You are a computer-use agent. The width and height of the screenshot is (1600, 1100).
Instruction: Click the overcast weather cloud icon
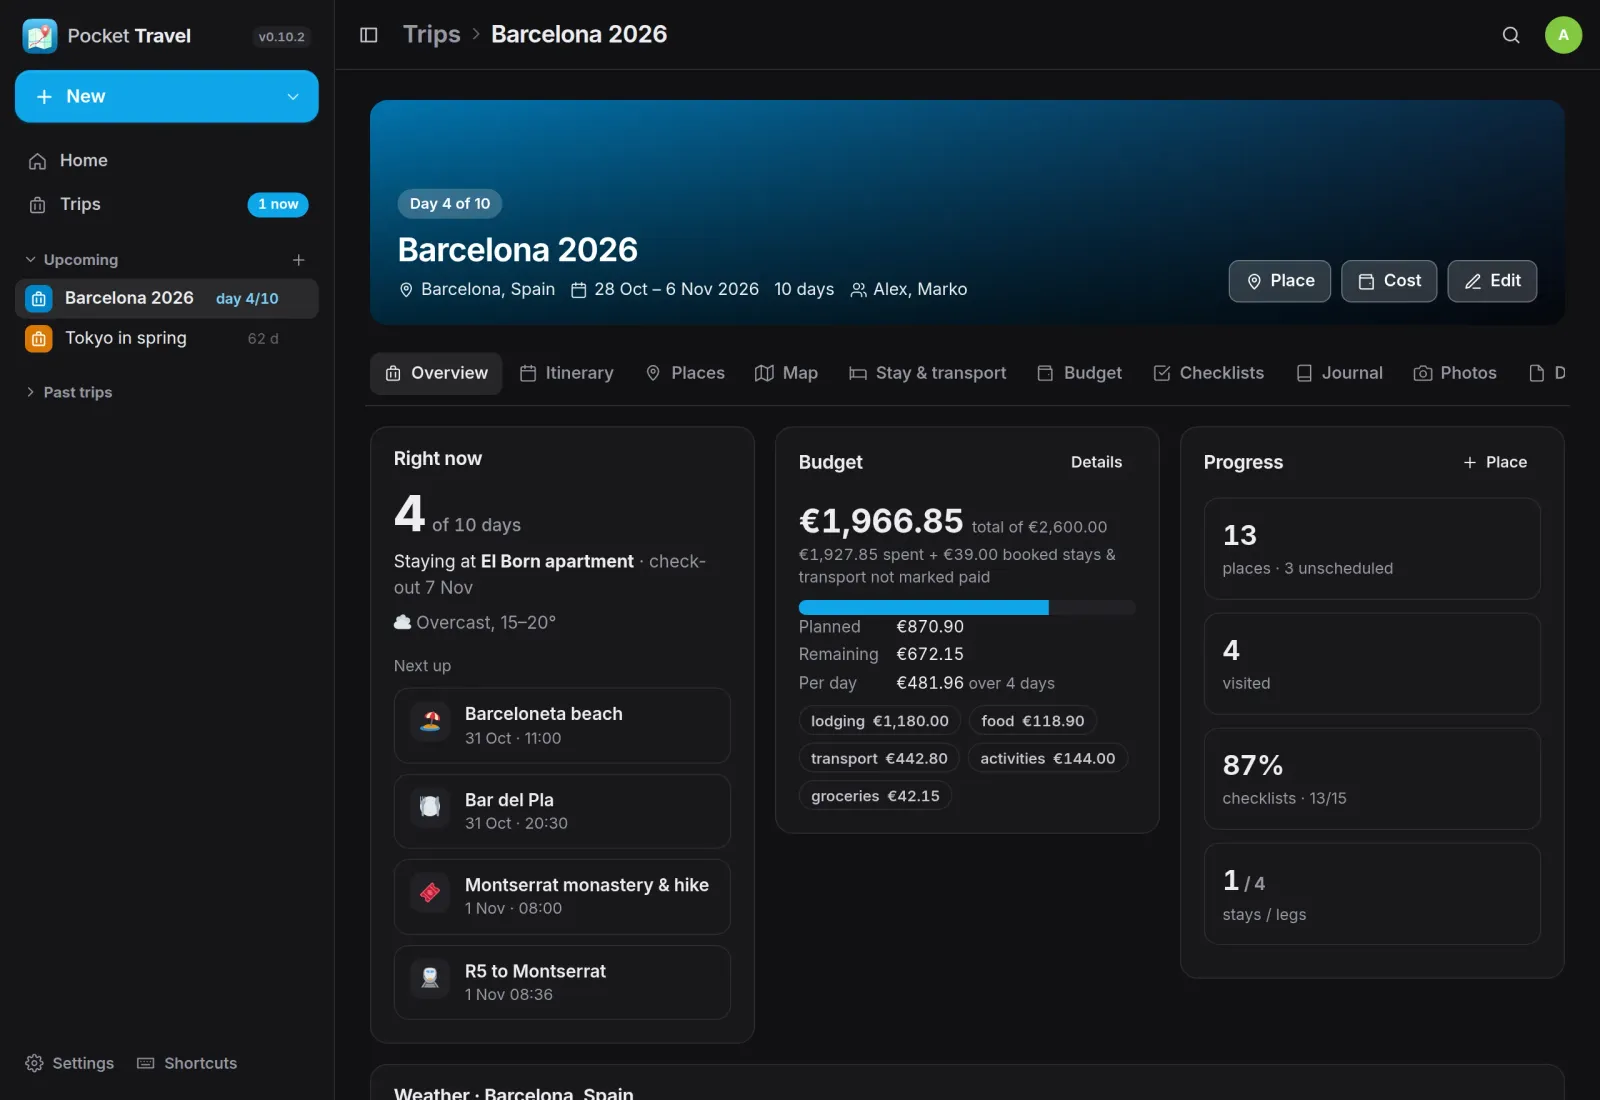point(403,622)
